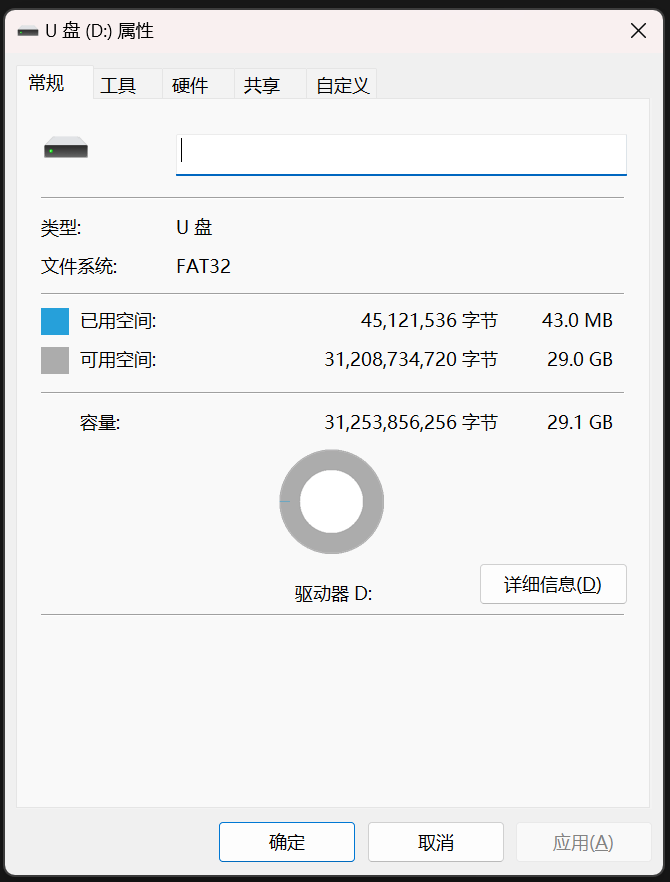The height and width of the screenshot is (882, 670).
Task: Click the disk usage donut chart
Action: pos(332,501)
